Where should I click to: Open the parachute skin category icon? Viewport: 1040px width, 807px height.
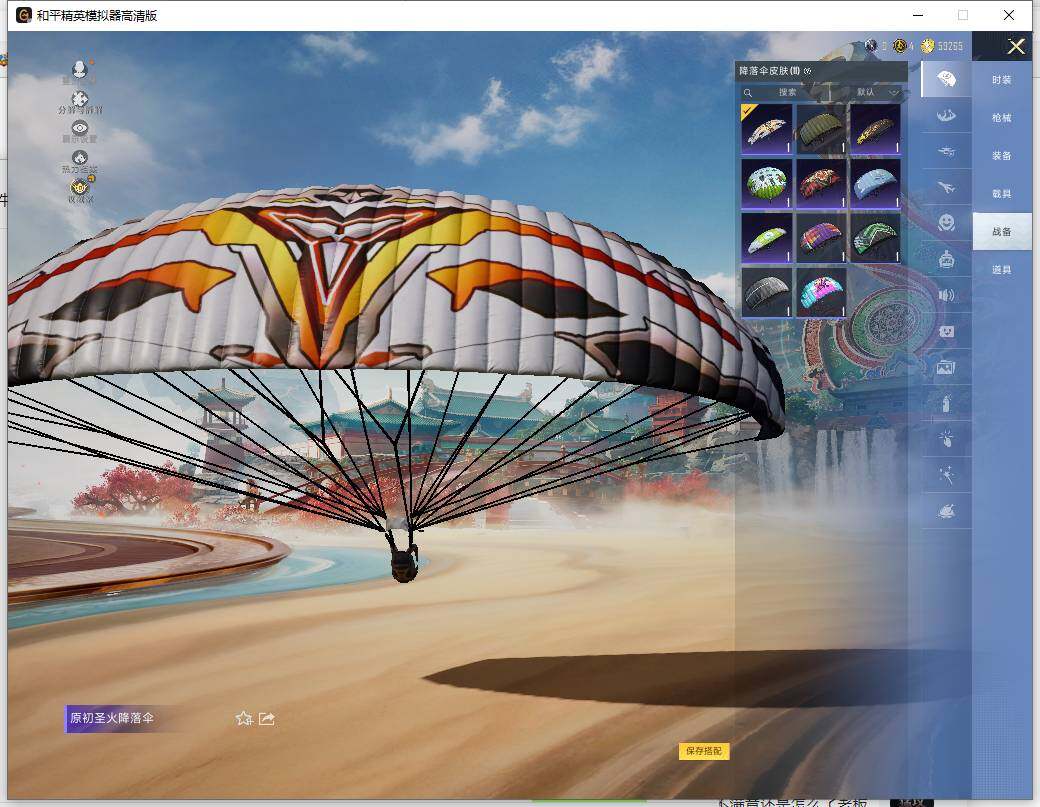pyautogui.click(x=946, y=80)
